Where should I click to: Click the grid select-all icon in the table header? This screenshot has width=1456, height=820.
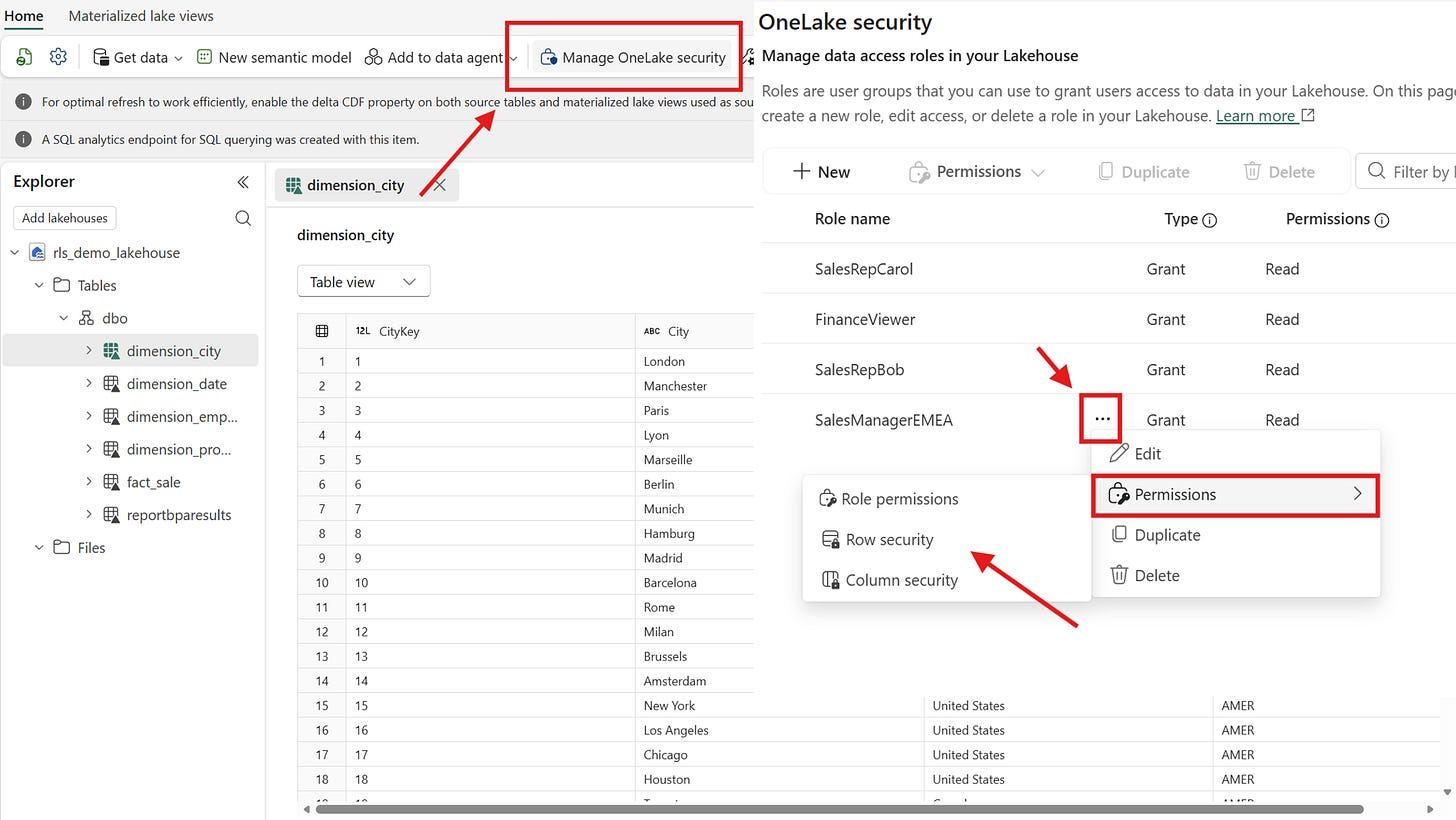322,331
